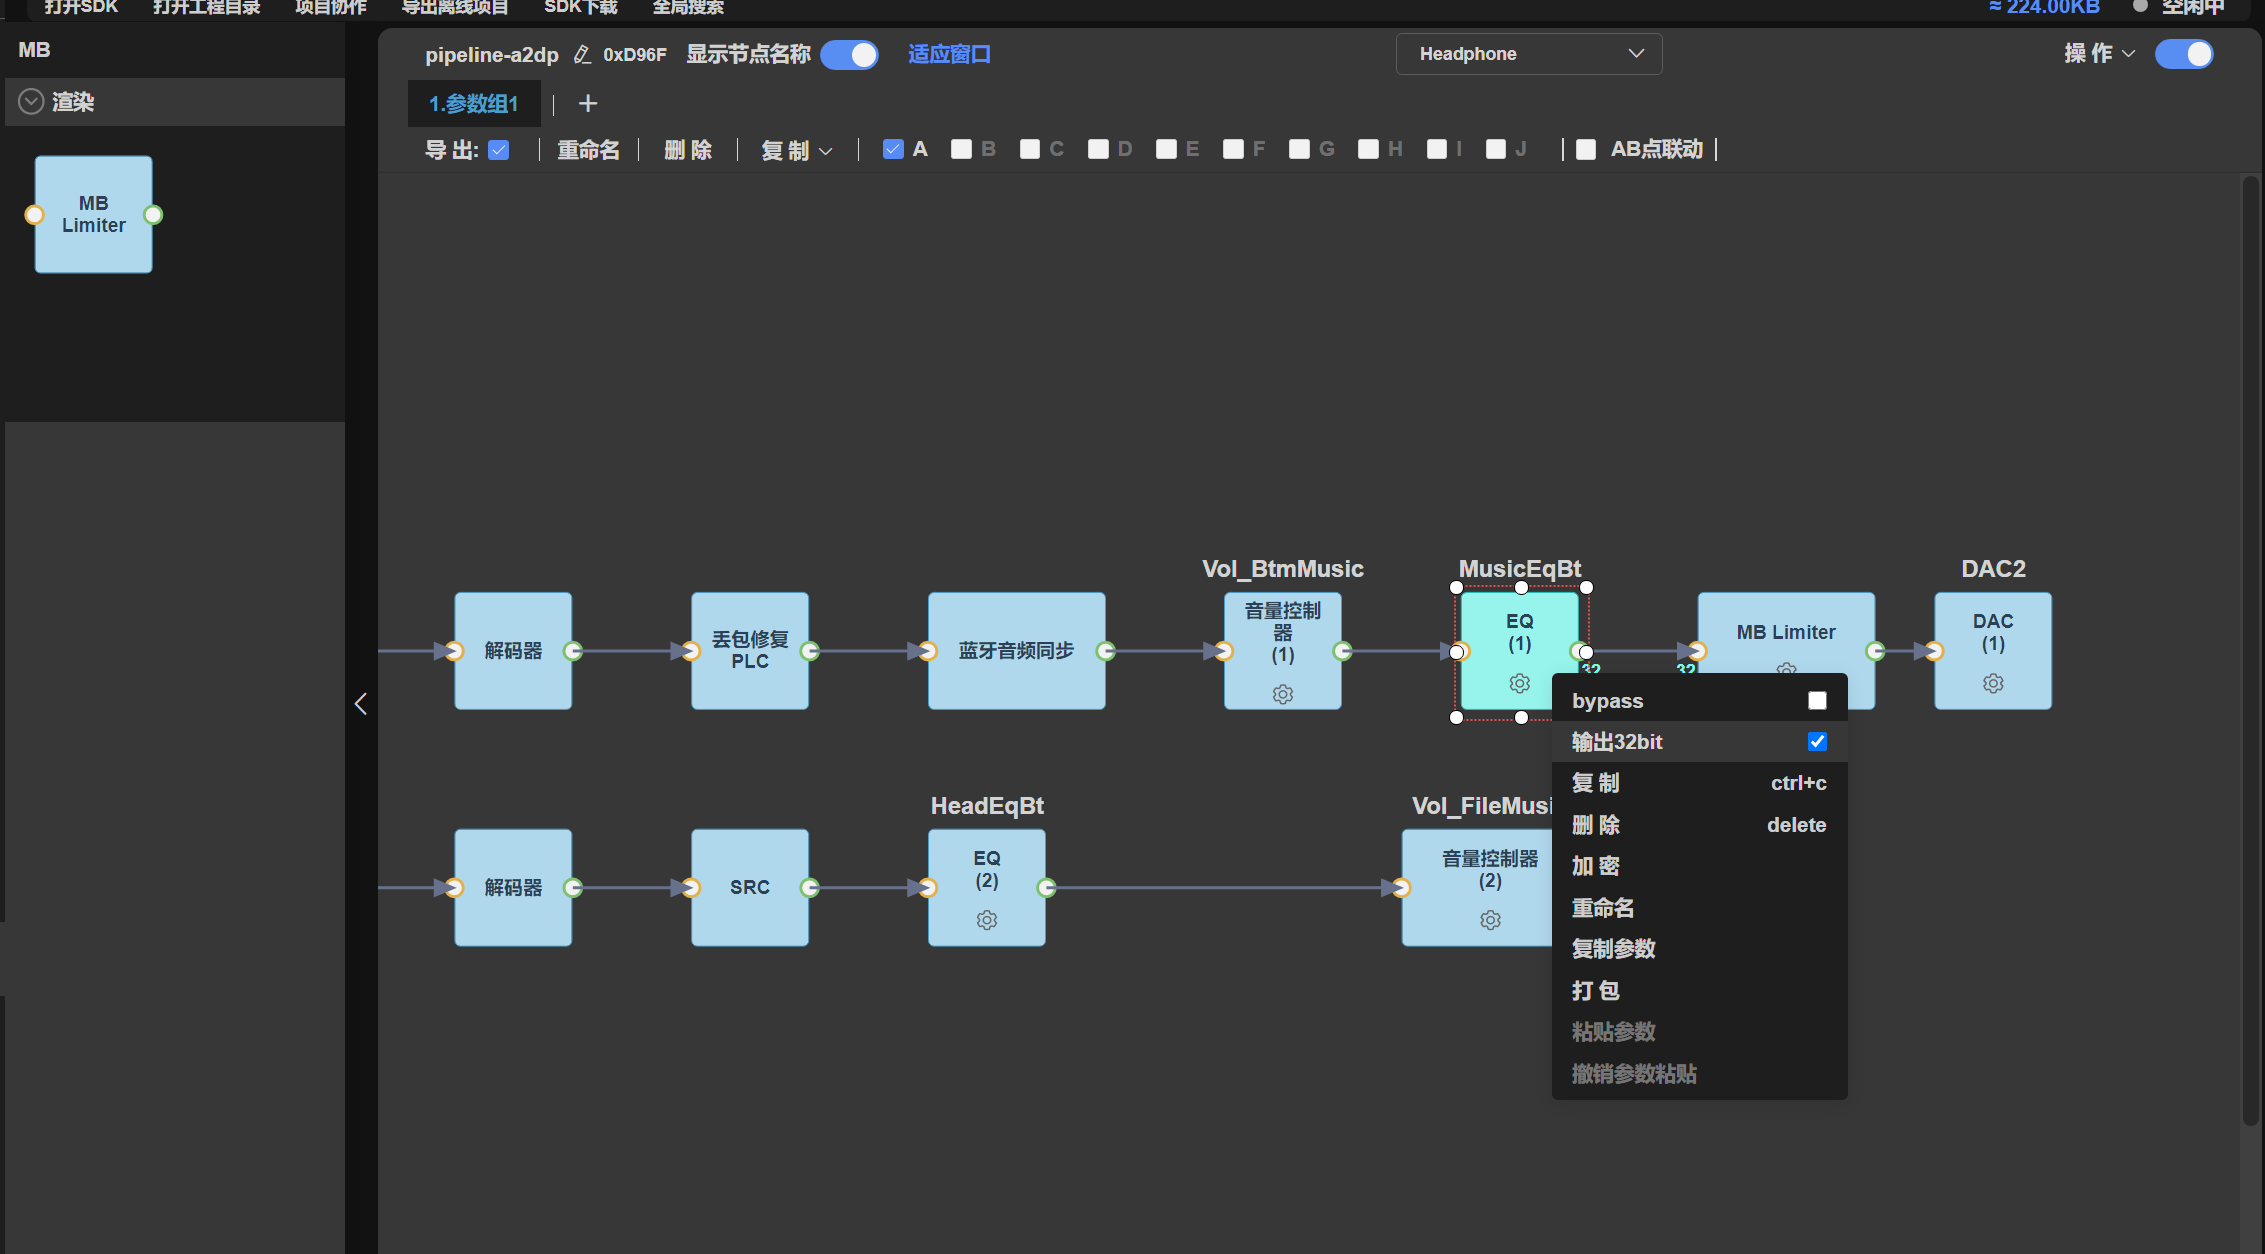Click 删除 in the parameter toolbar
The height and width of the screenshot is (1254, 2265).
pyautogui.click(x=688, y=150)
